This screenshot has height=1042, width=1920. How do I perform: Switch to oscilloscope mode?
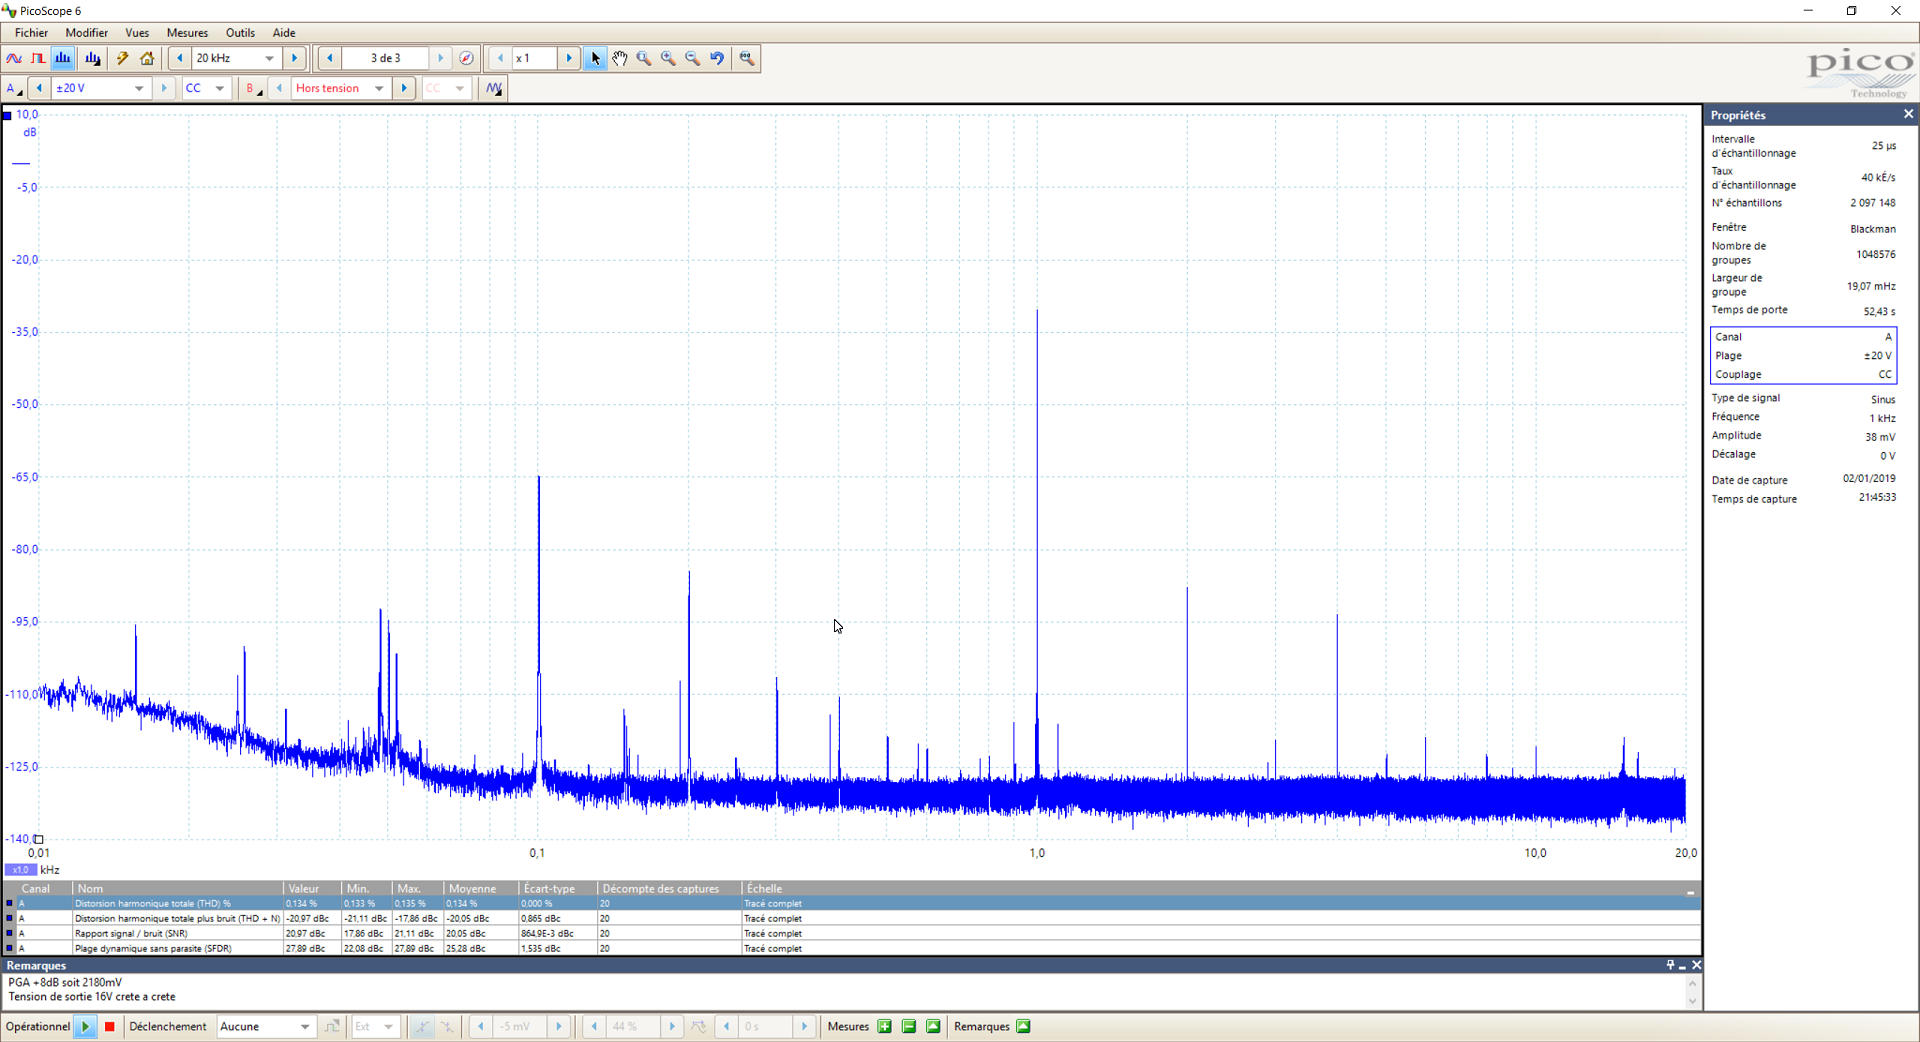pyautogui.click(x=14, y=58)
